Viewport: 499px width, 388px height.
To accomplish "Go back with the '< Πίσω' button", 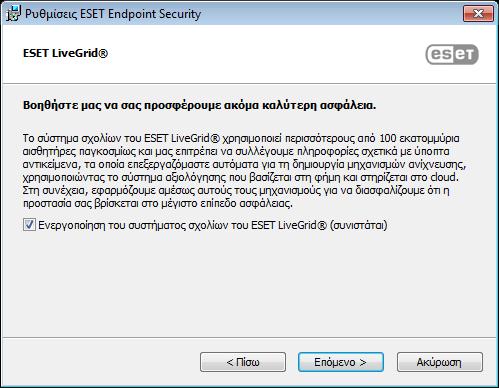I will tap(243, 362).
